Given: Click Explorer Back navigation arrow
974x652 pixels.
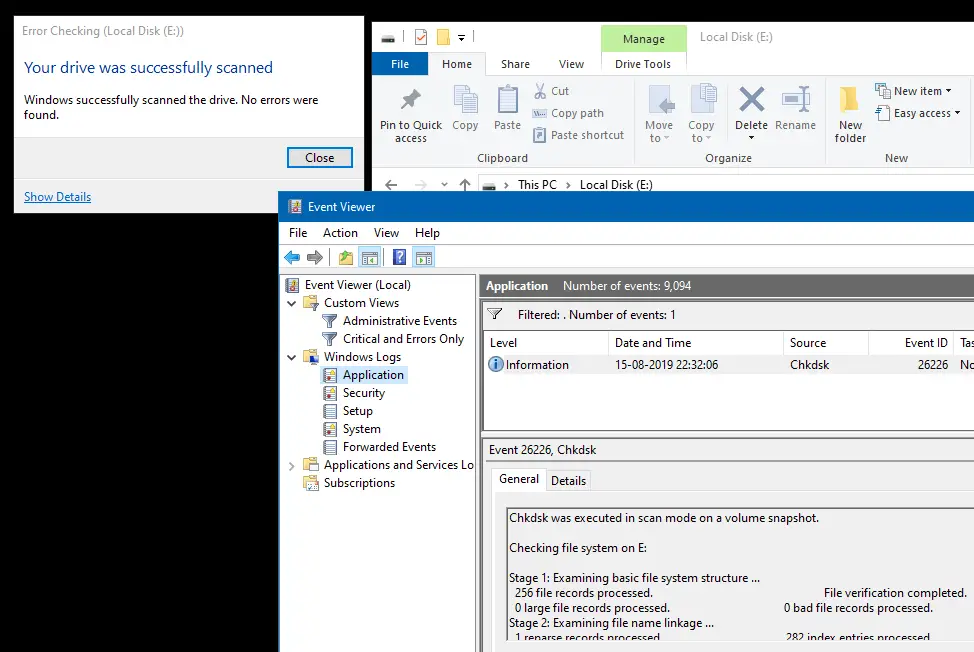Looking at the screenshot, I should [391, 184].
